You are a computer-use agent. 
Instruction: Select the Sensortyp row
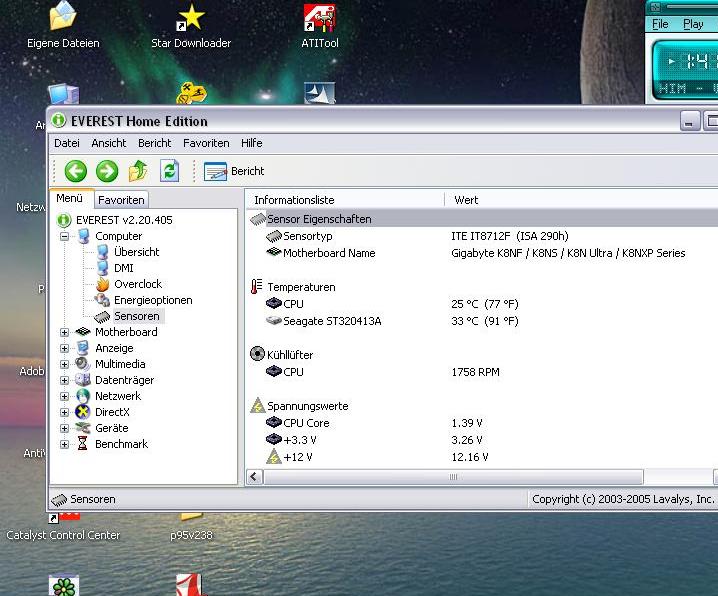(482, 236)
